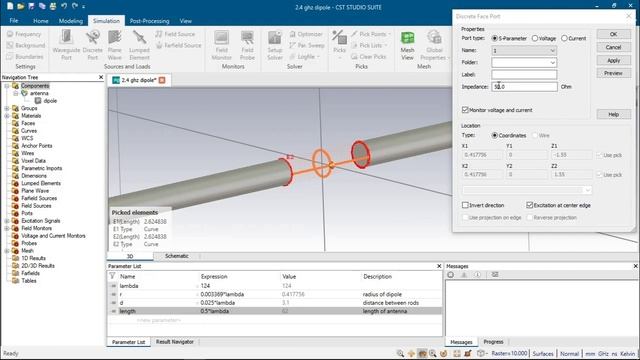Viewport: 640px width, 360px height.
Task: Open the Par. Sweep tool
Action: tap(307, 45)
